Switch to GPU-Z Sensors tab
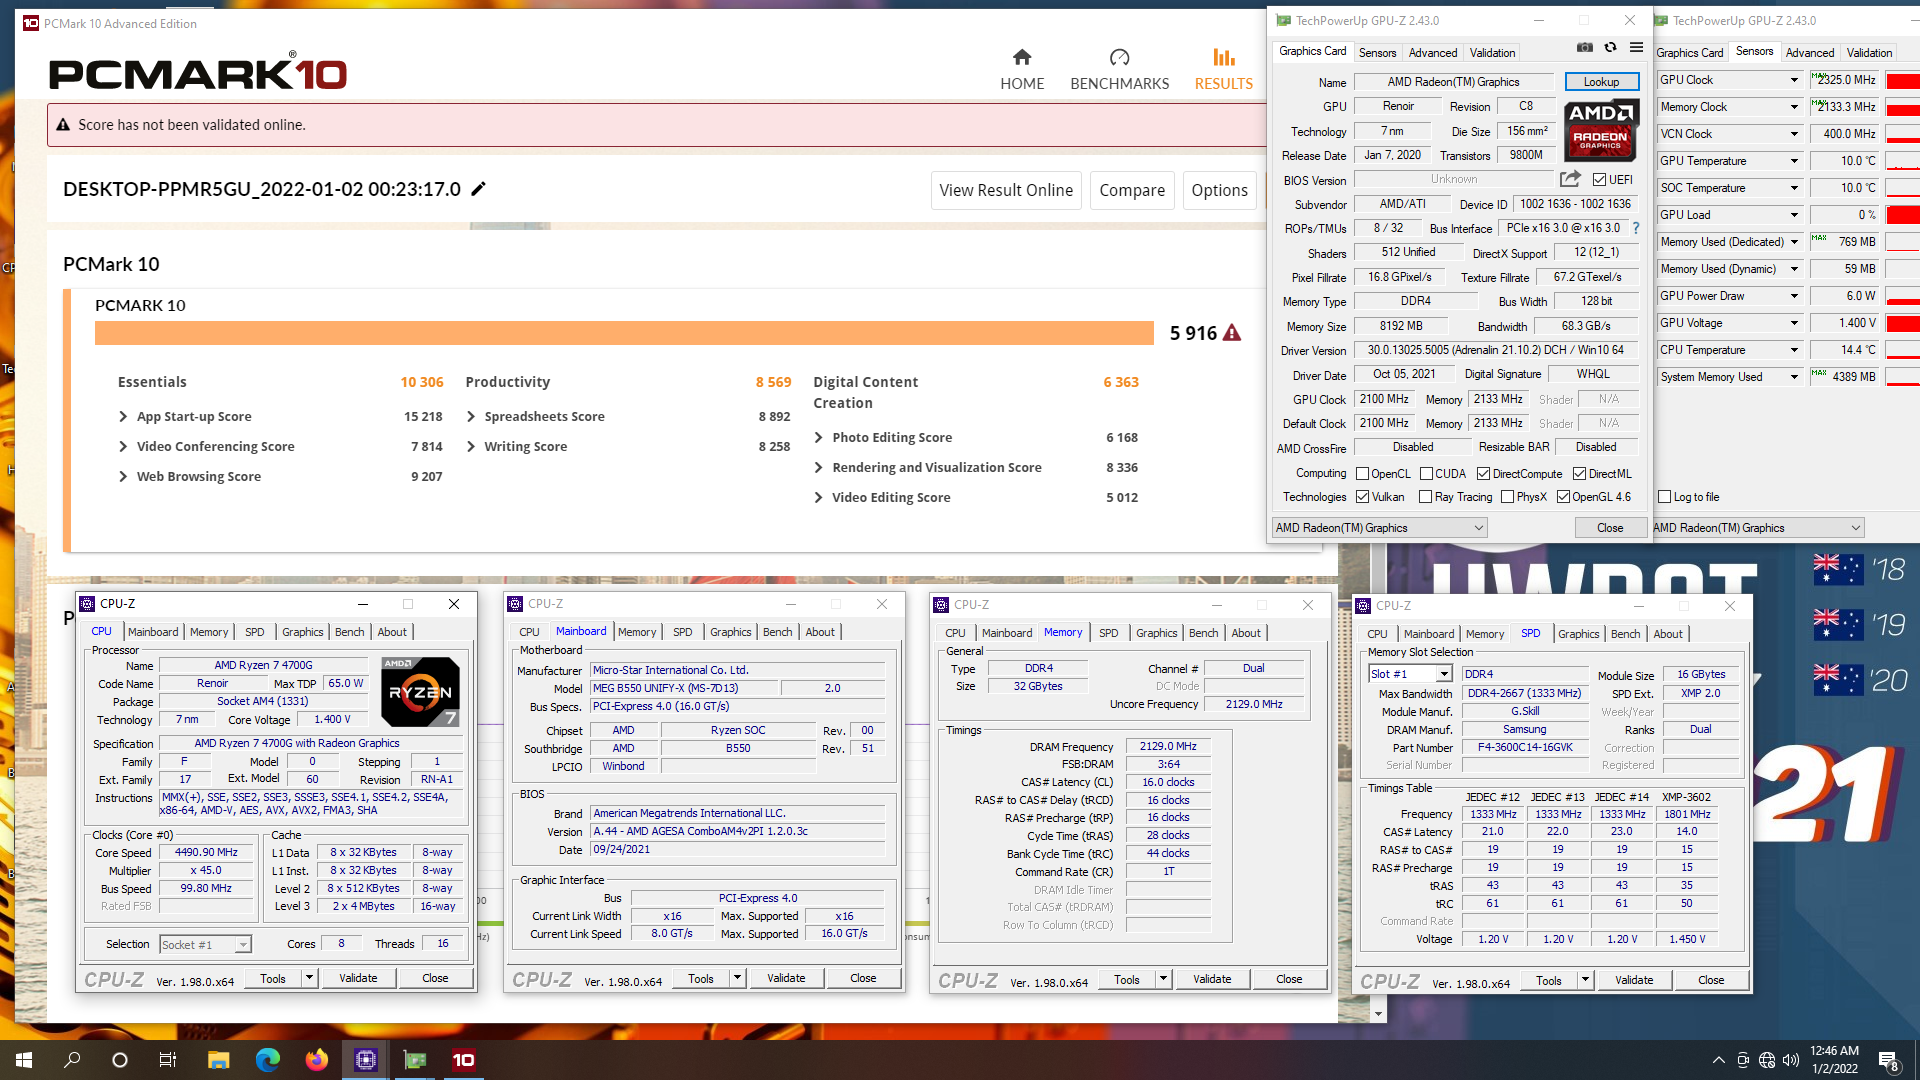Viewport: 1920px width, 1080px height. [1377, 53]
